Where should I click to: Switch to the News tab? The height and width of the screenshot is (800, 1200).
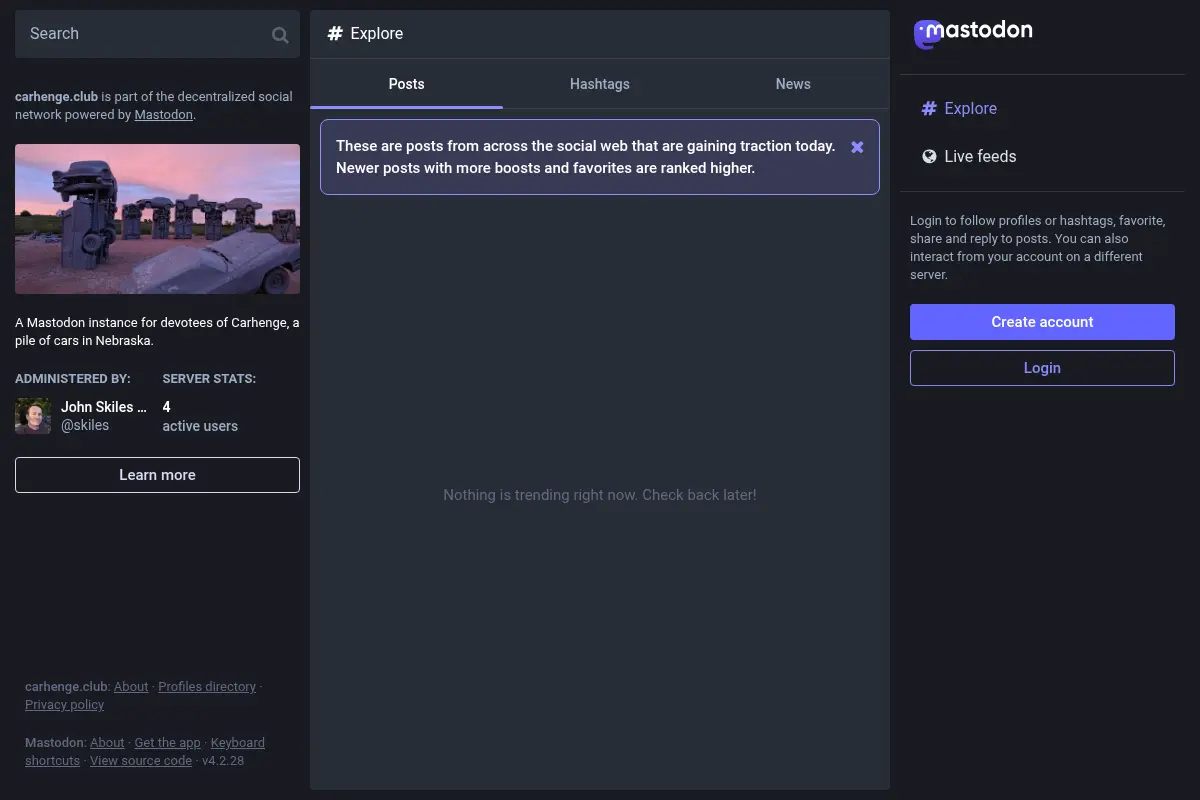pos(793,84)
